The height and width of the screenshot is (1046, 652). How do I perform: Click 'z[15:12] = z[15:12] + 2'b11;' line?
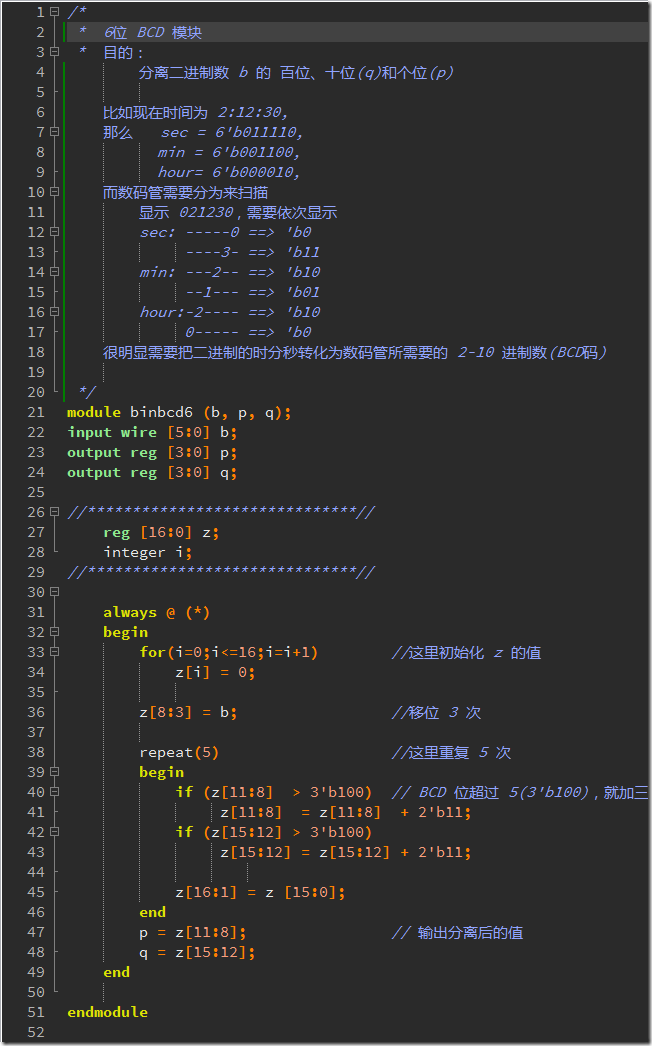[x=346, y=853]
